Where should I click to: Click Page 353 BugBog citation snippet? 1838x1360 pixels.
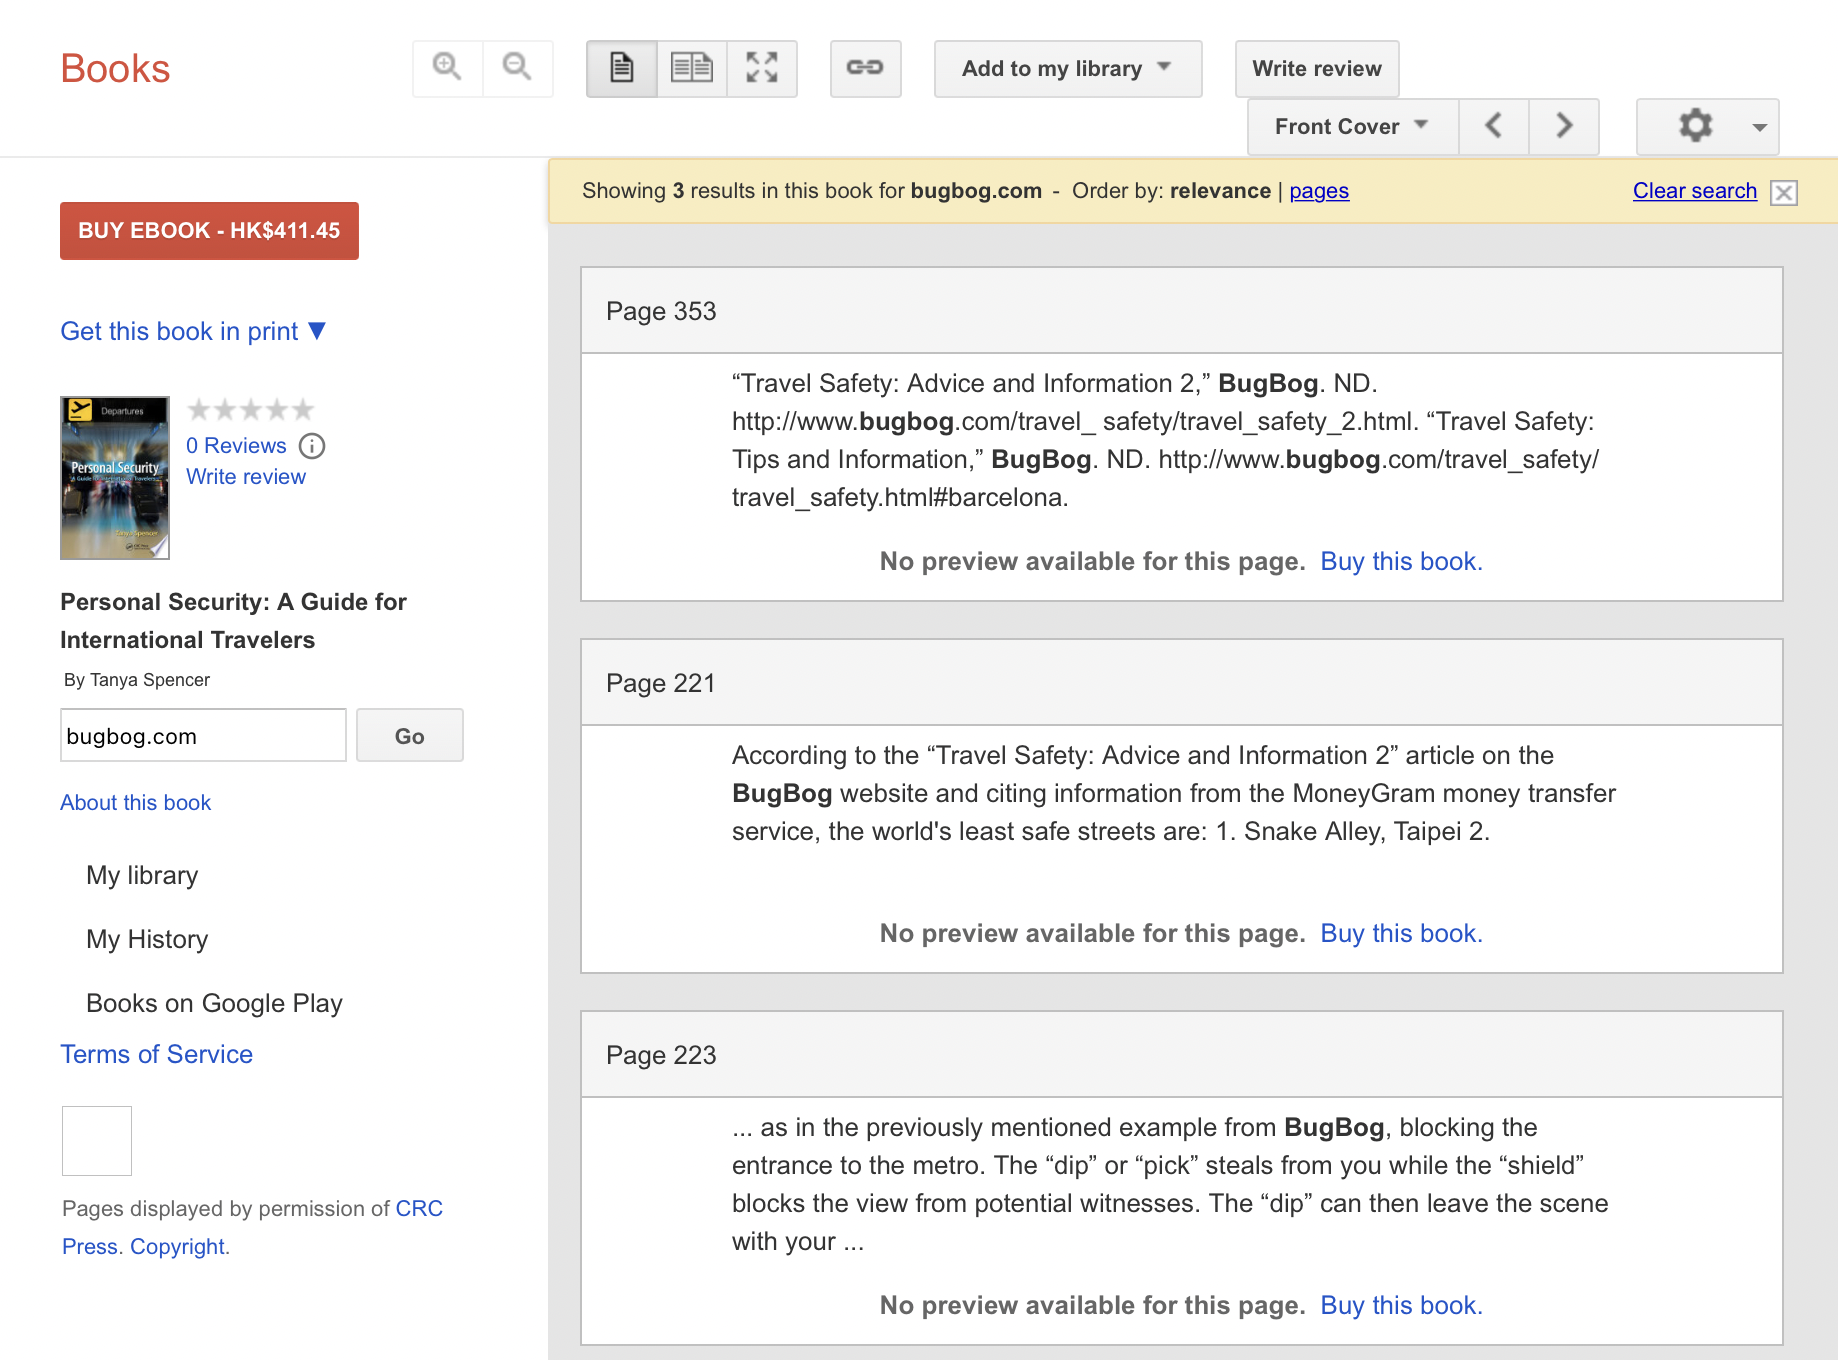coord(1166,440)
